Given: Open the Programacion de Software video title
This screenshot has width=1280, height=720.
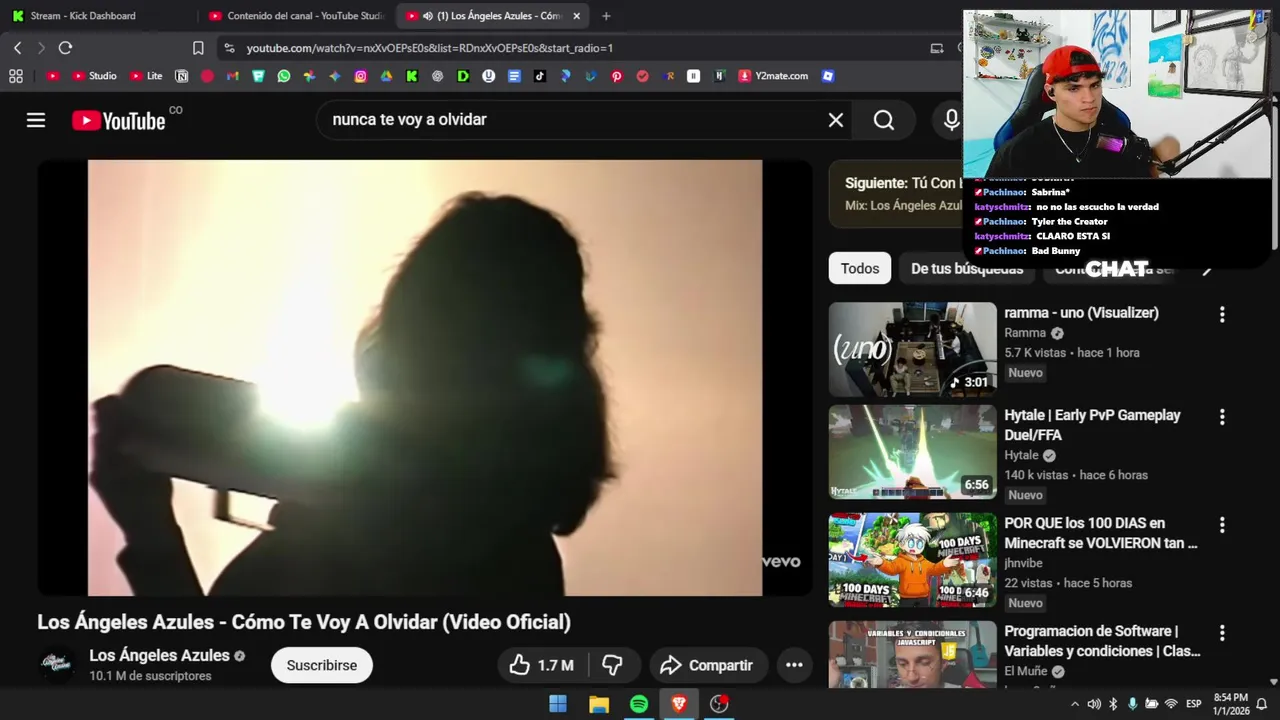Looking at the screenshot, I should click(x=1102, y=641).
